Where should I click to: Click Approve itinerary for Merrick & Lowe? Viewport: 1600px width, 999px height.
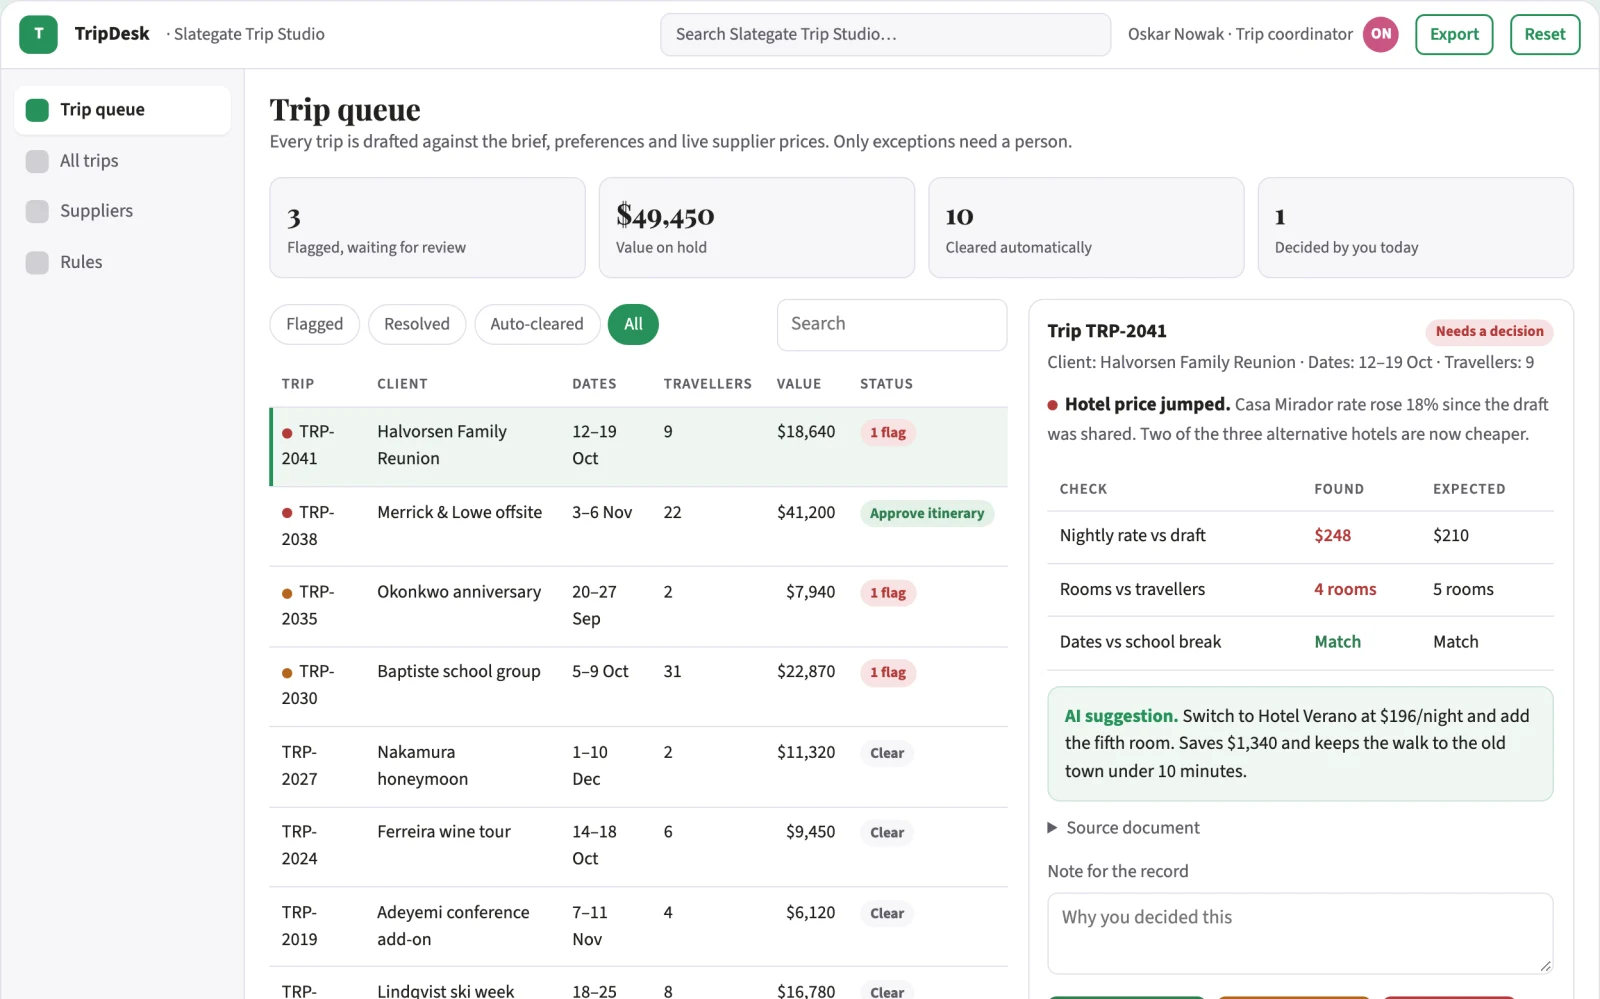[x=927, y=513]
